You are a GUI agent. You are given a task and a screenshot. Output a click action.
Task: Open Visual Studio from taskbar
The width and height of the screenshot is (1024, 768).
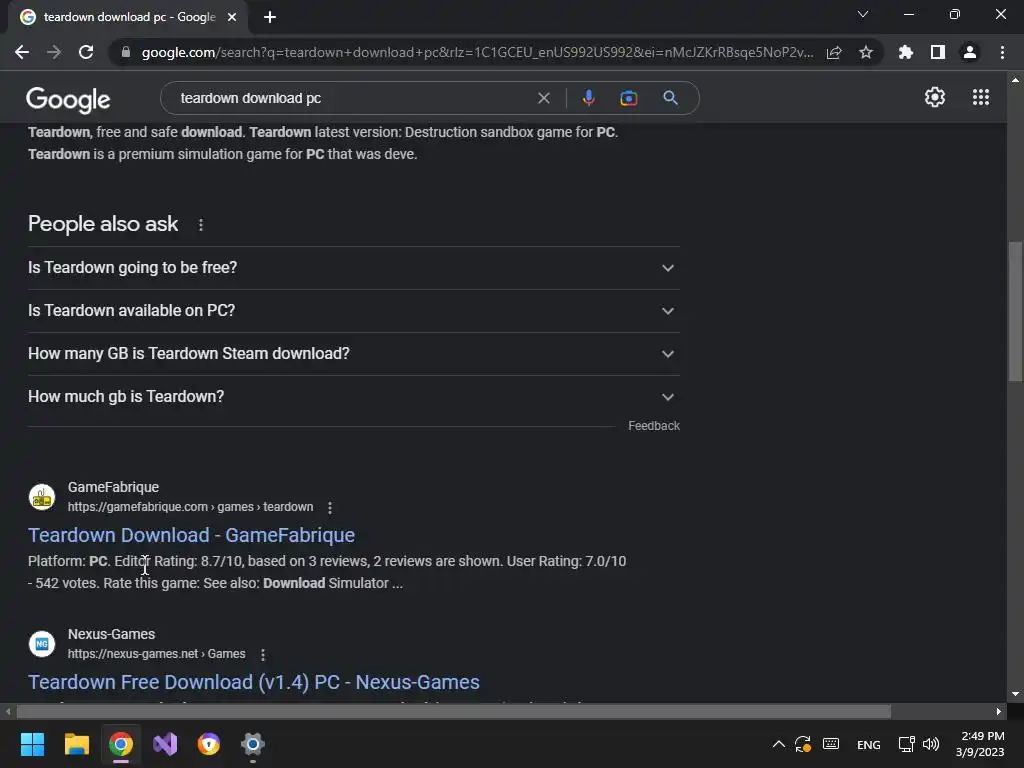(x=165, y=744)
